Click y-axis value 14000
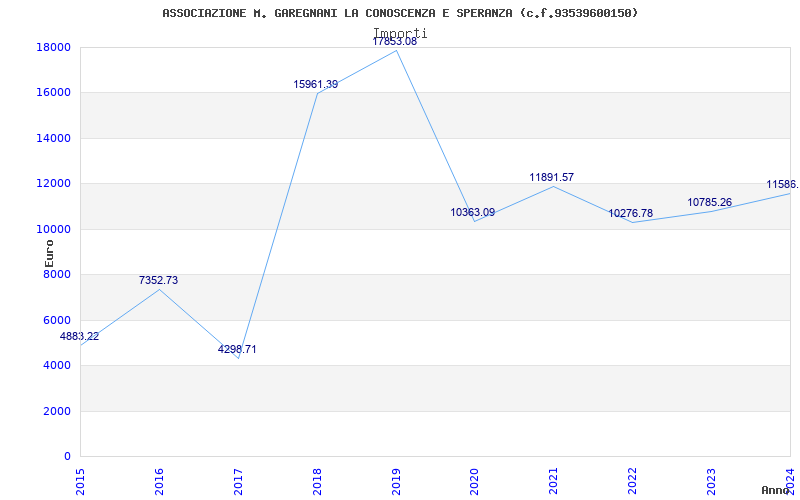Screen dimensions: 800x500 pyautogui.click(x=53, y=138)
